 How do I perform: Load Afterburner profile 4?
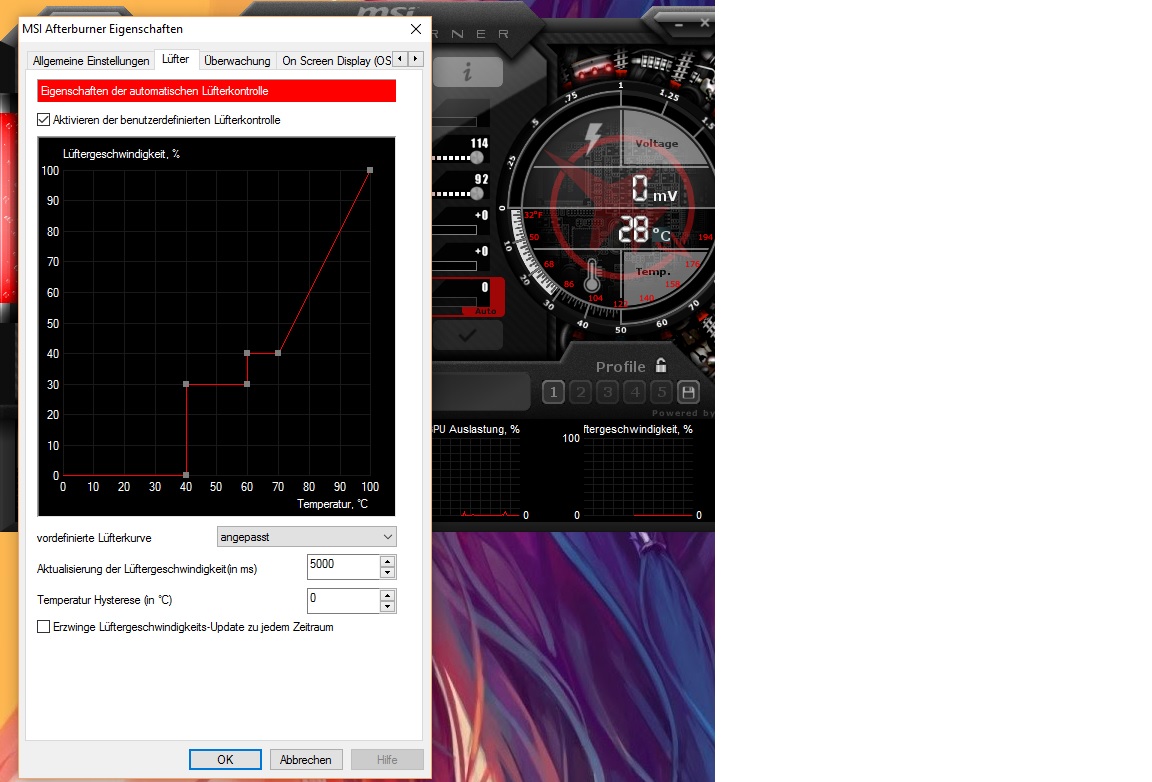pyautogui.click(x=635, y=392)
